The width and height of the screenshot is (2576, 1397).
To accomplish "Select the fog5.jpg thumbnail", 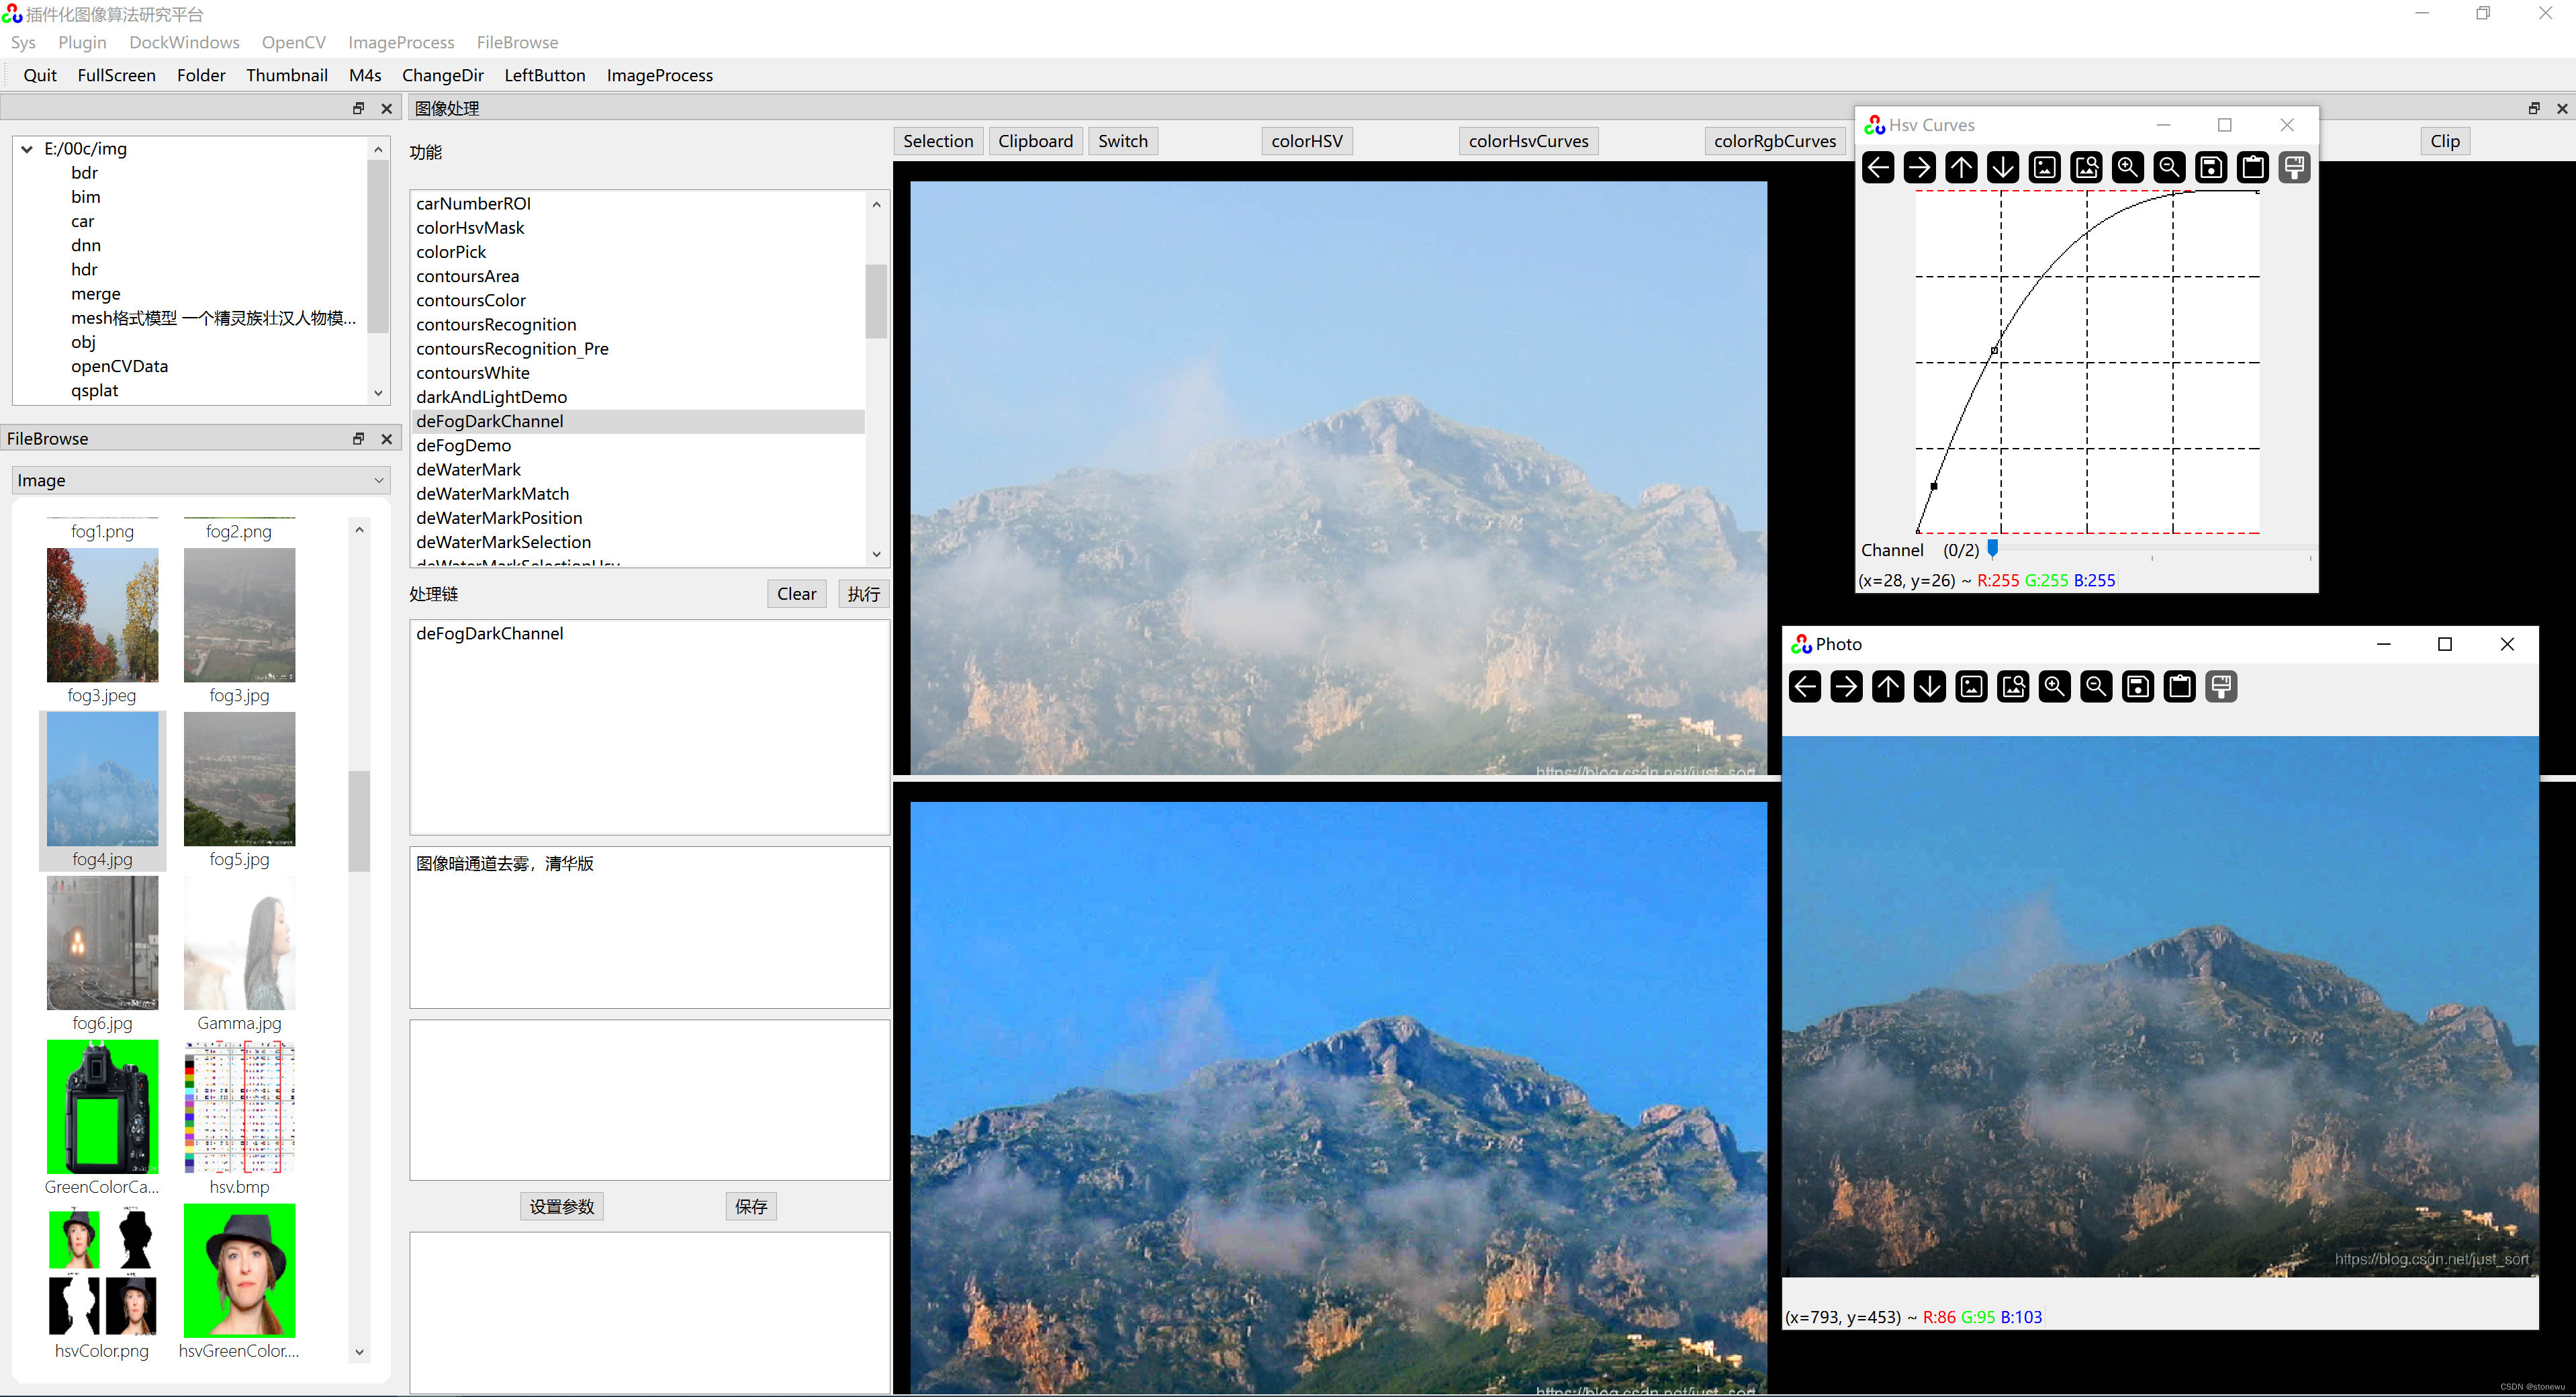I will (239, 780).
